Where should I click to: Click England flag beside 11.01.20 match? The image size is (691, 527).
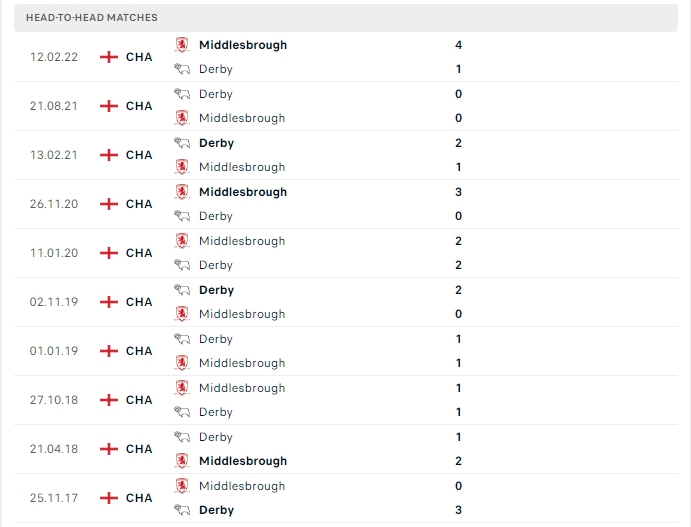click(109, 253)
